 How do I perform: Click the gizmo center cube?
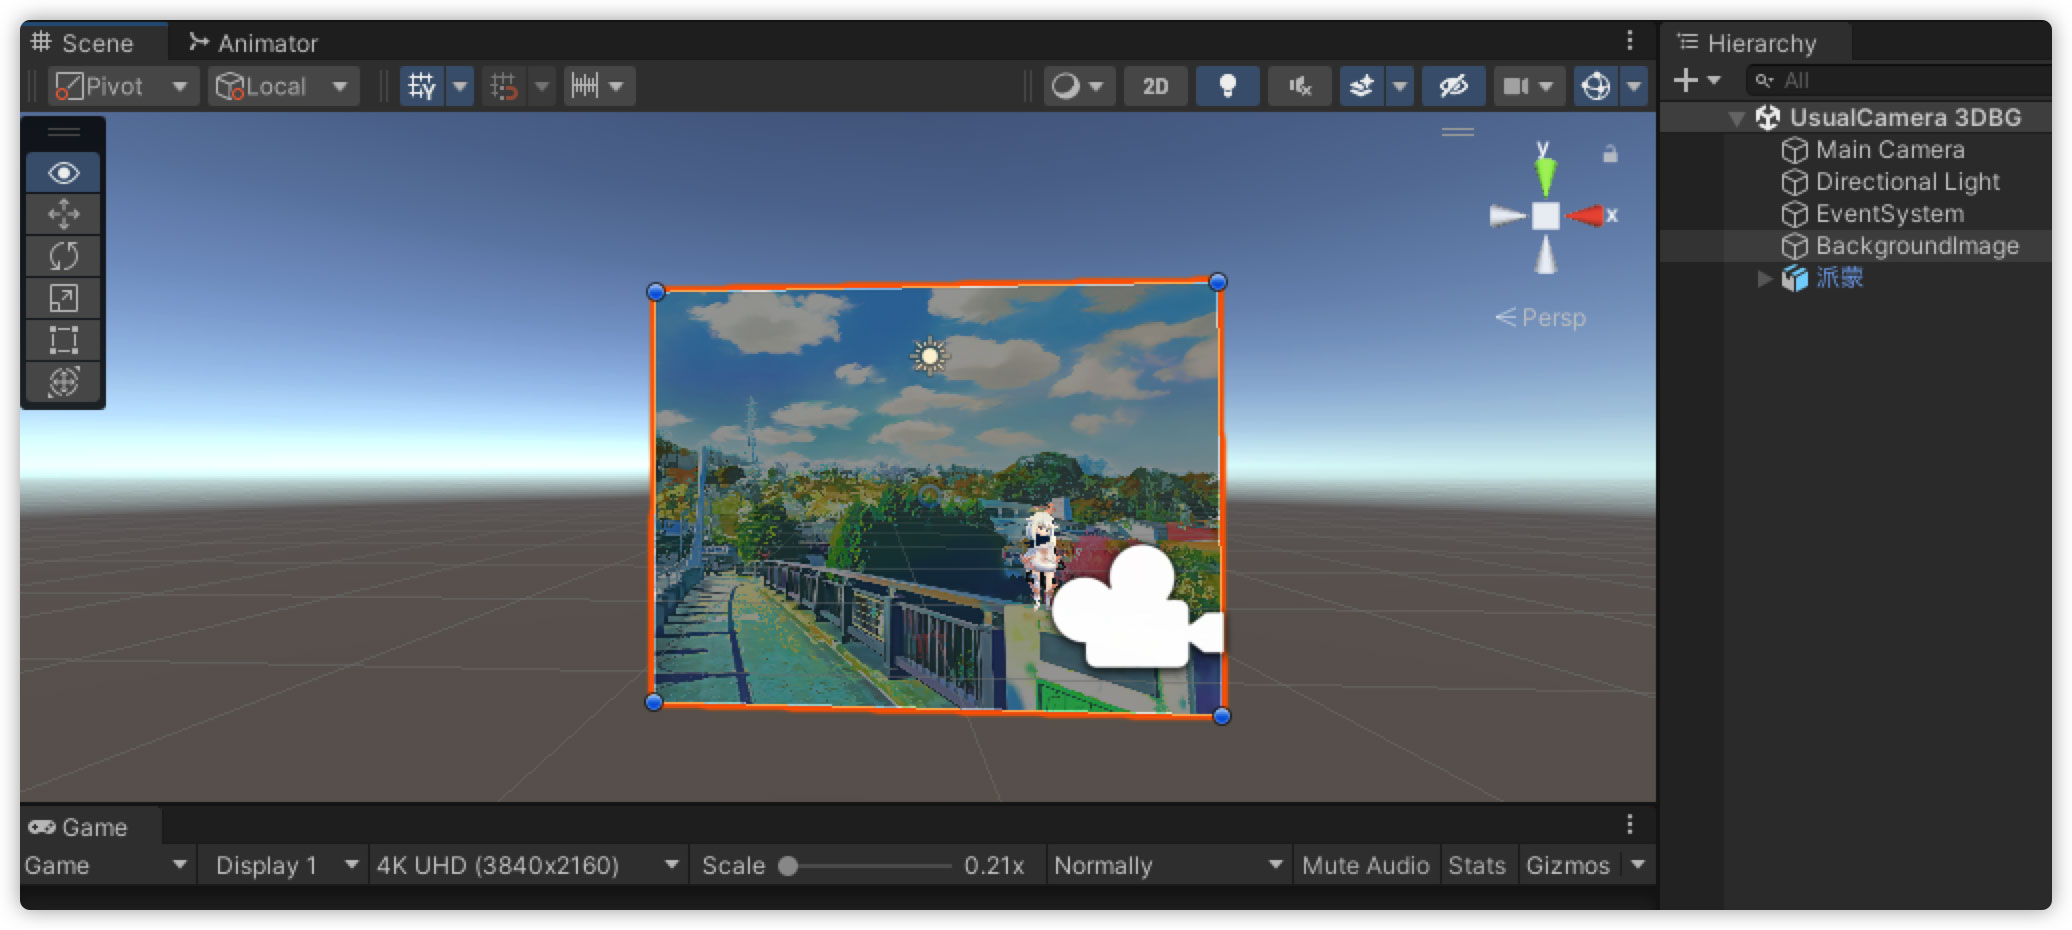pos(1546,215)
